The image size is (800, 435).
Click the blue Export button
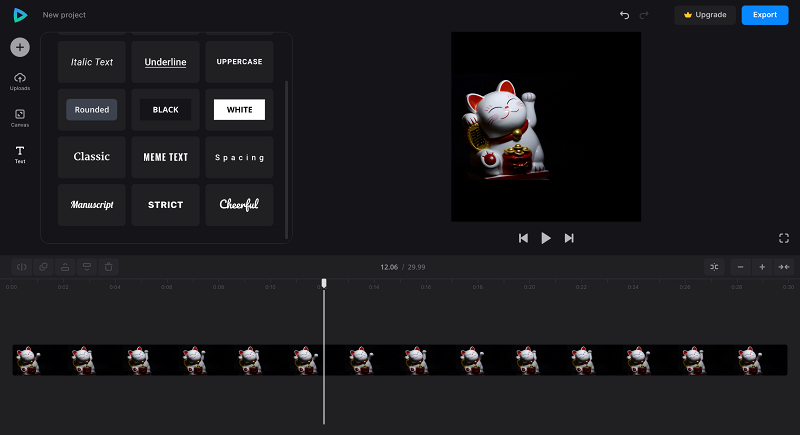coord(765,15)
